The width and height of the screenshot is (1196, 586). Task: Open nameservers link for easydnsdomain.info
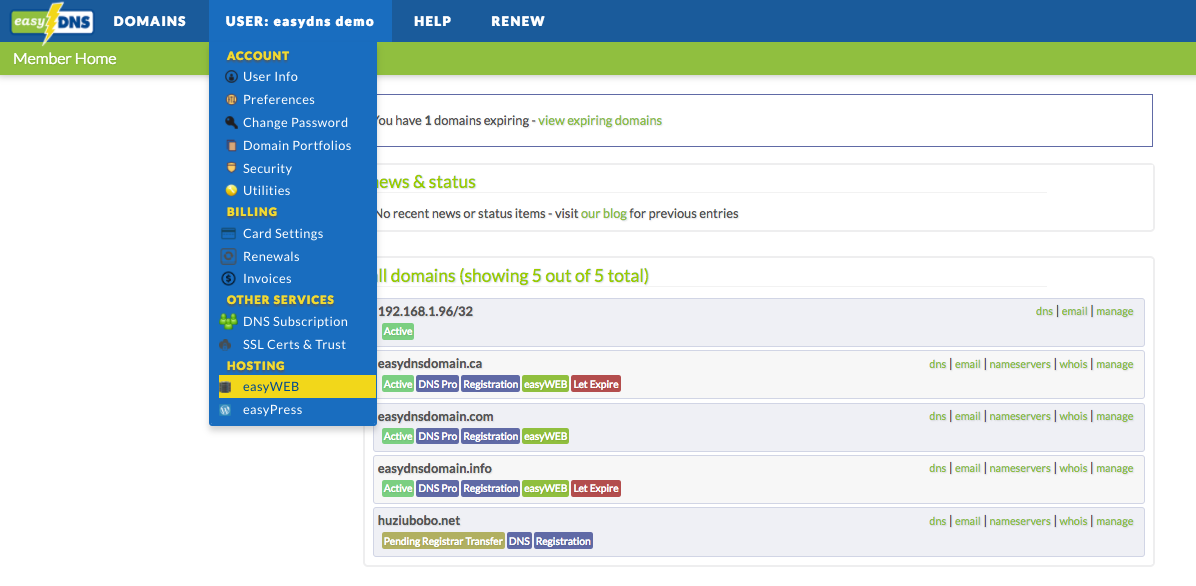point(1020,468)
